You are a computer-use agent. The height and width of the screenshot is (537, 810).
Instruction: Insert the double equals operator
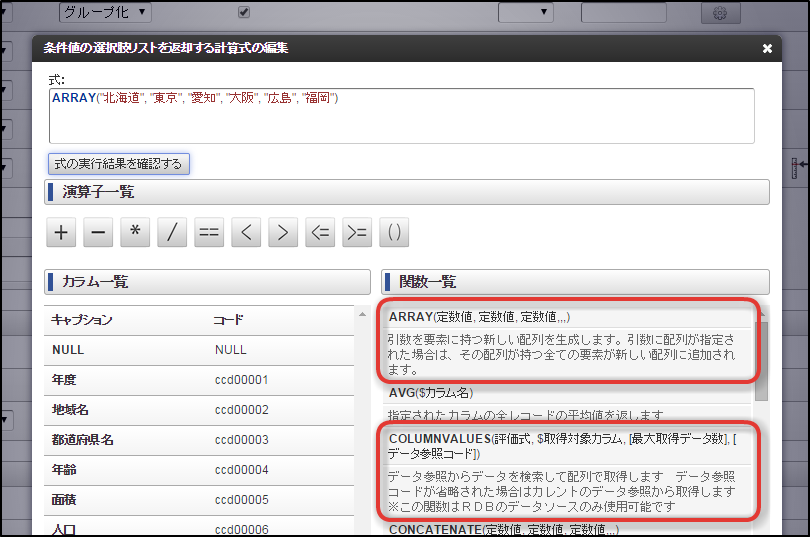pos(209,232)
